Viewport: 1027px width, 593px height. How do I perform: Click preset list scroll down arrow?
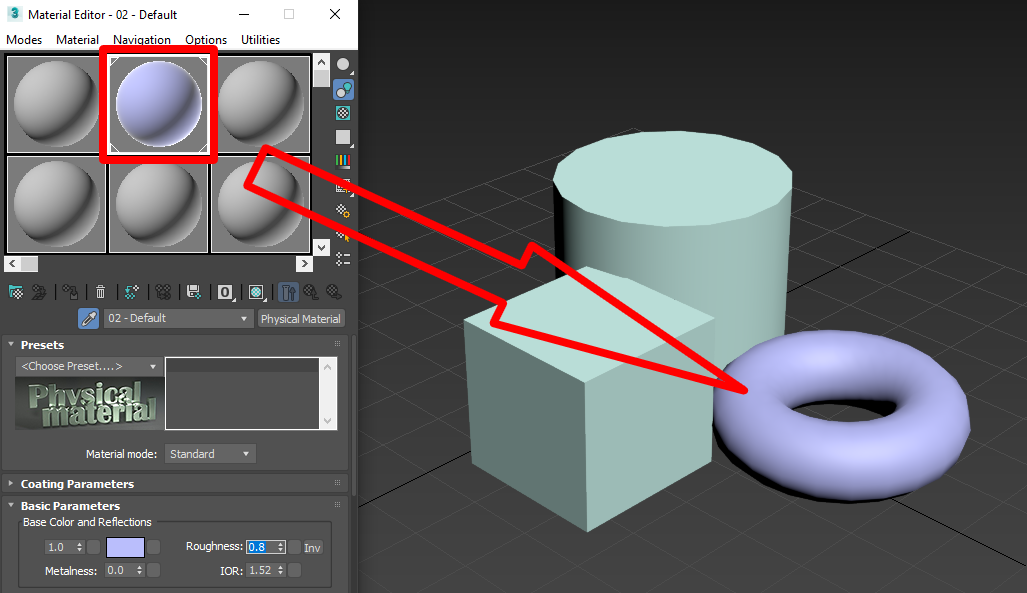(x=328, y=421)
